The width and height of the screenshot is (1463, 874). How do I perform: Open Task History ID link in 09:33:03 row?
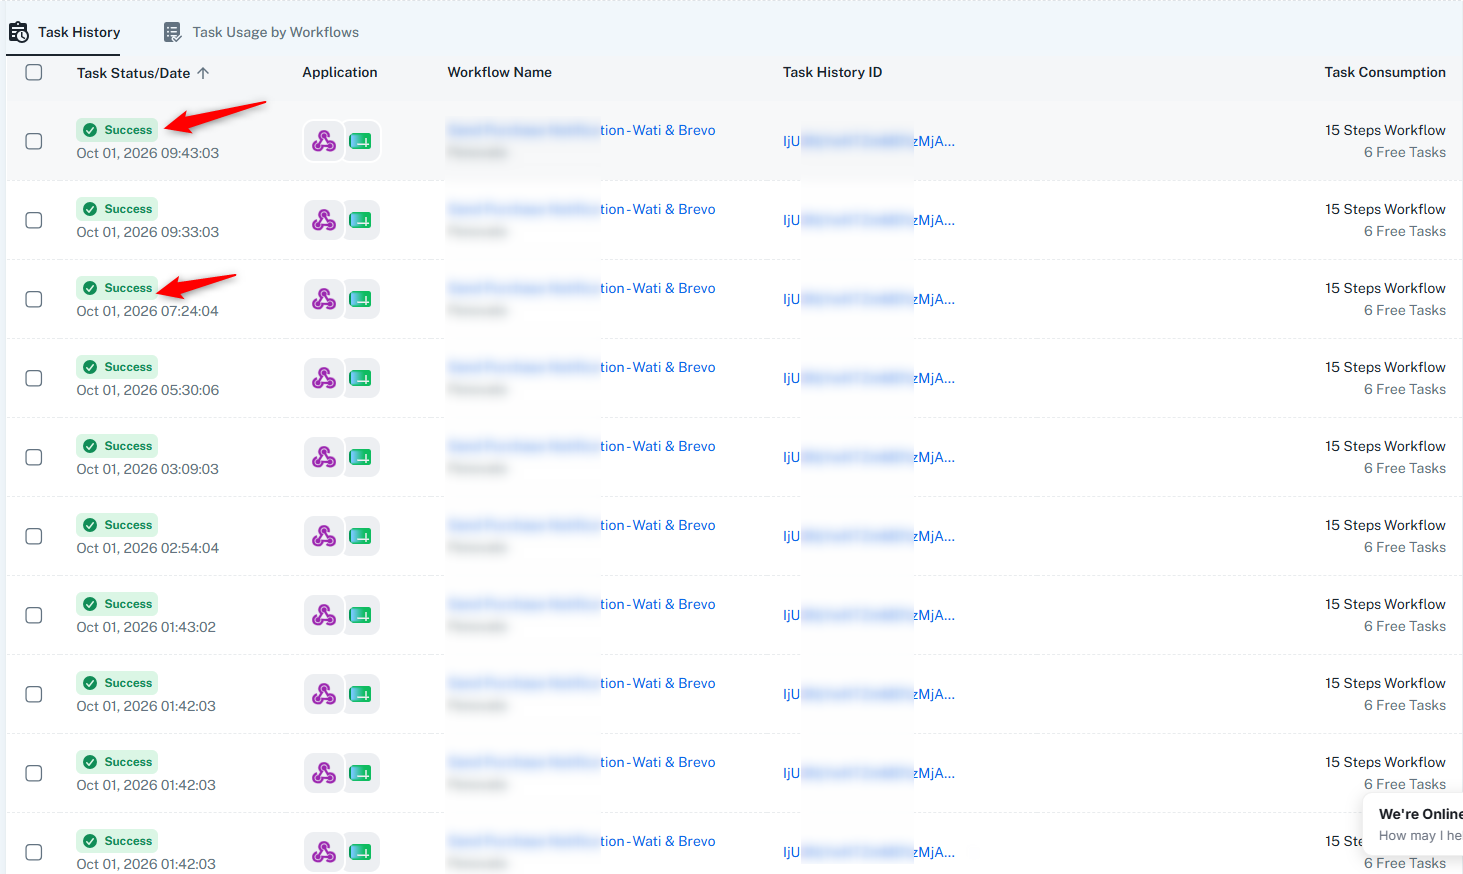coord(869,220)
